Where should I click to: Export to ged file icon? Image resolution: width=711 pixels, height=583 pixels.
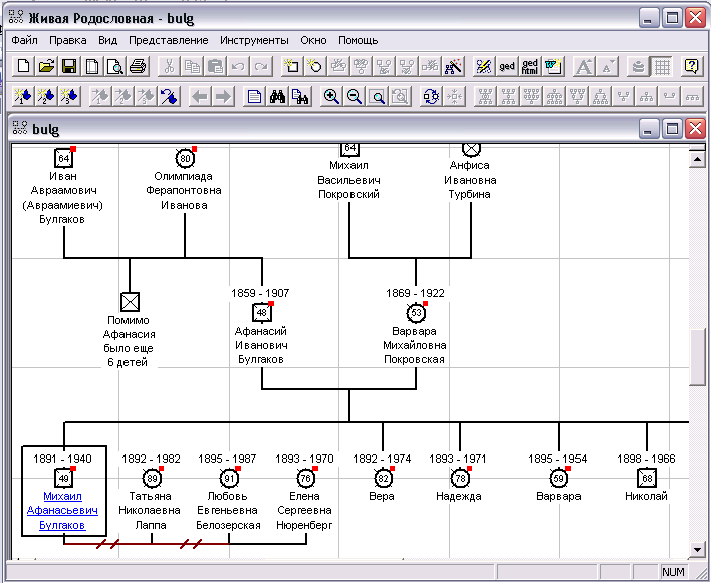(x=506, y=67)
